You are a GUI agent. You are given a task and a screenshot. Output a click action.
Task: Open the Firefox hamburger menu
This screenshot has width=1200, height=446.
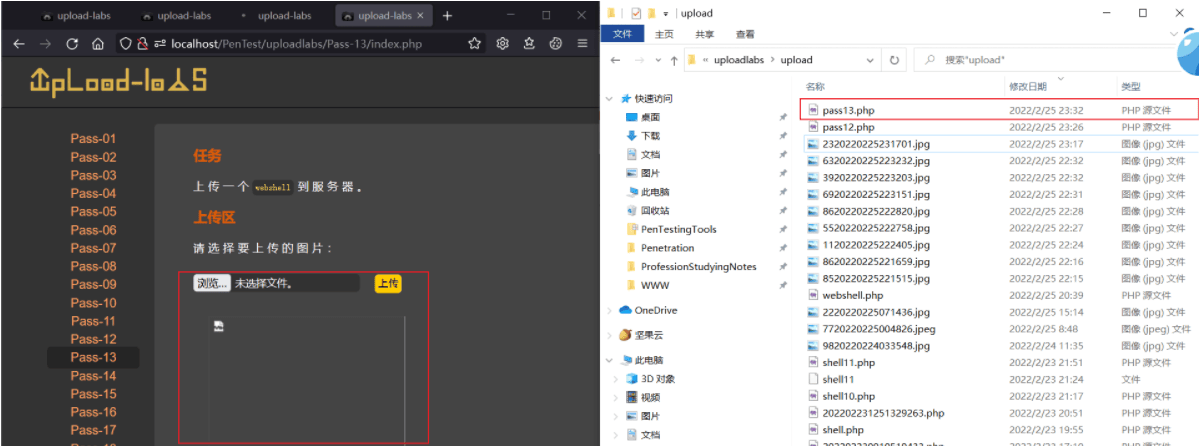(582, 44)
